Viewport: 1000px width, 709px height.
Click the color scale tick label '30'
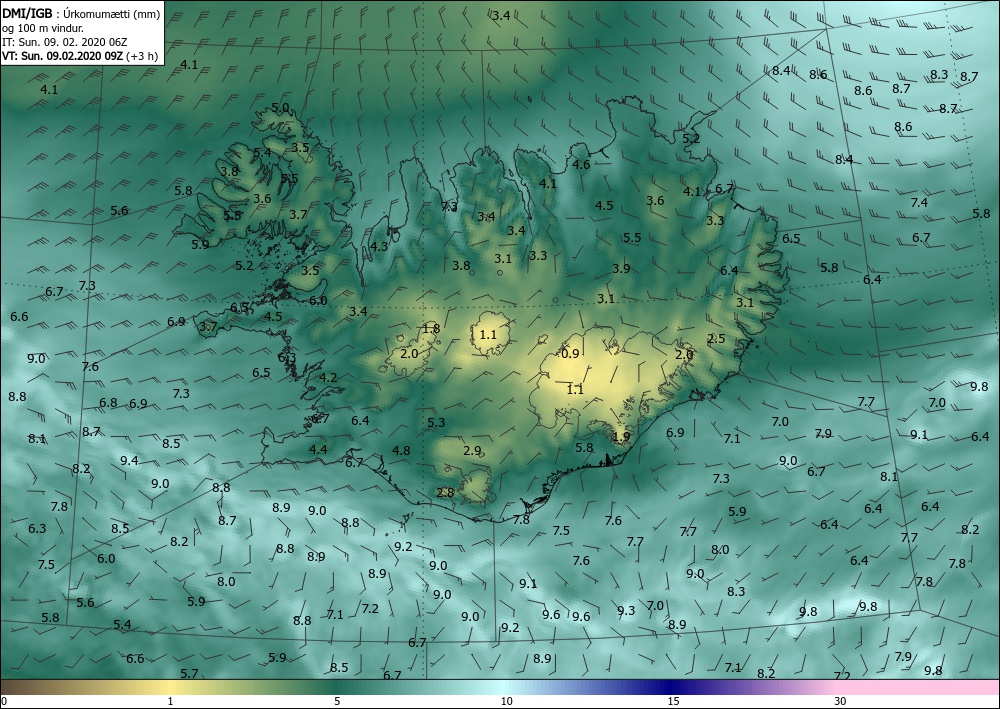[841, 702]
